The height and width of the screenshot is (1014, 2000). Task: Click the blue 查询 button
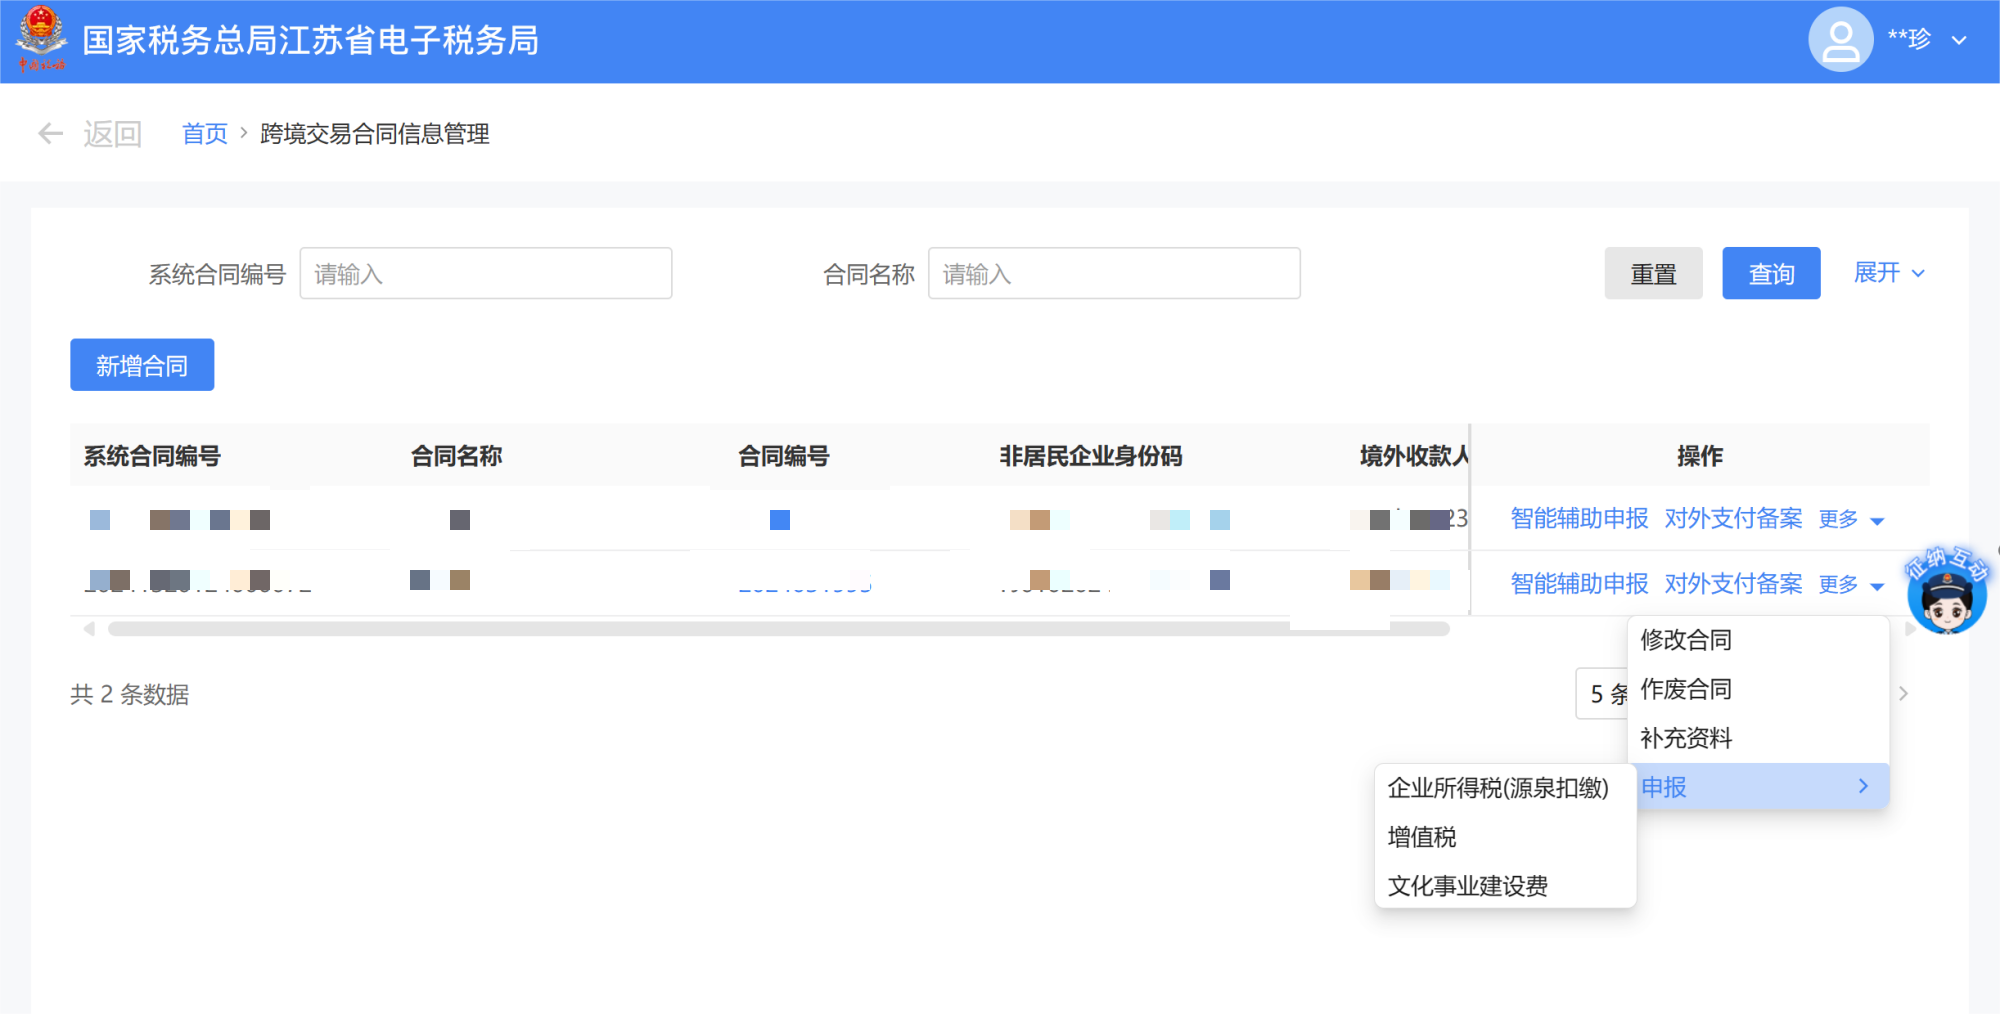click(x=1770, y=274)
